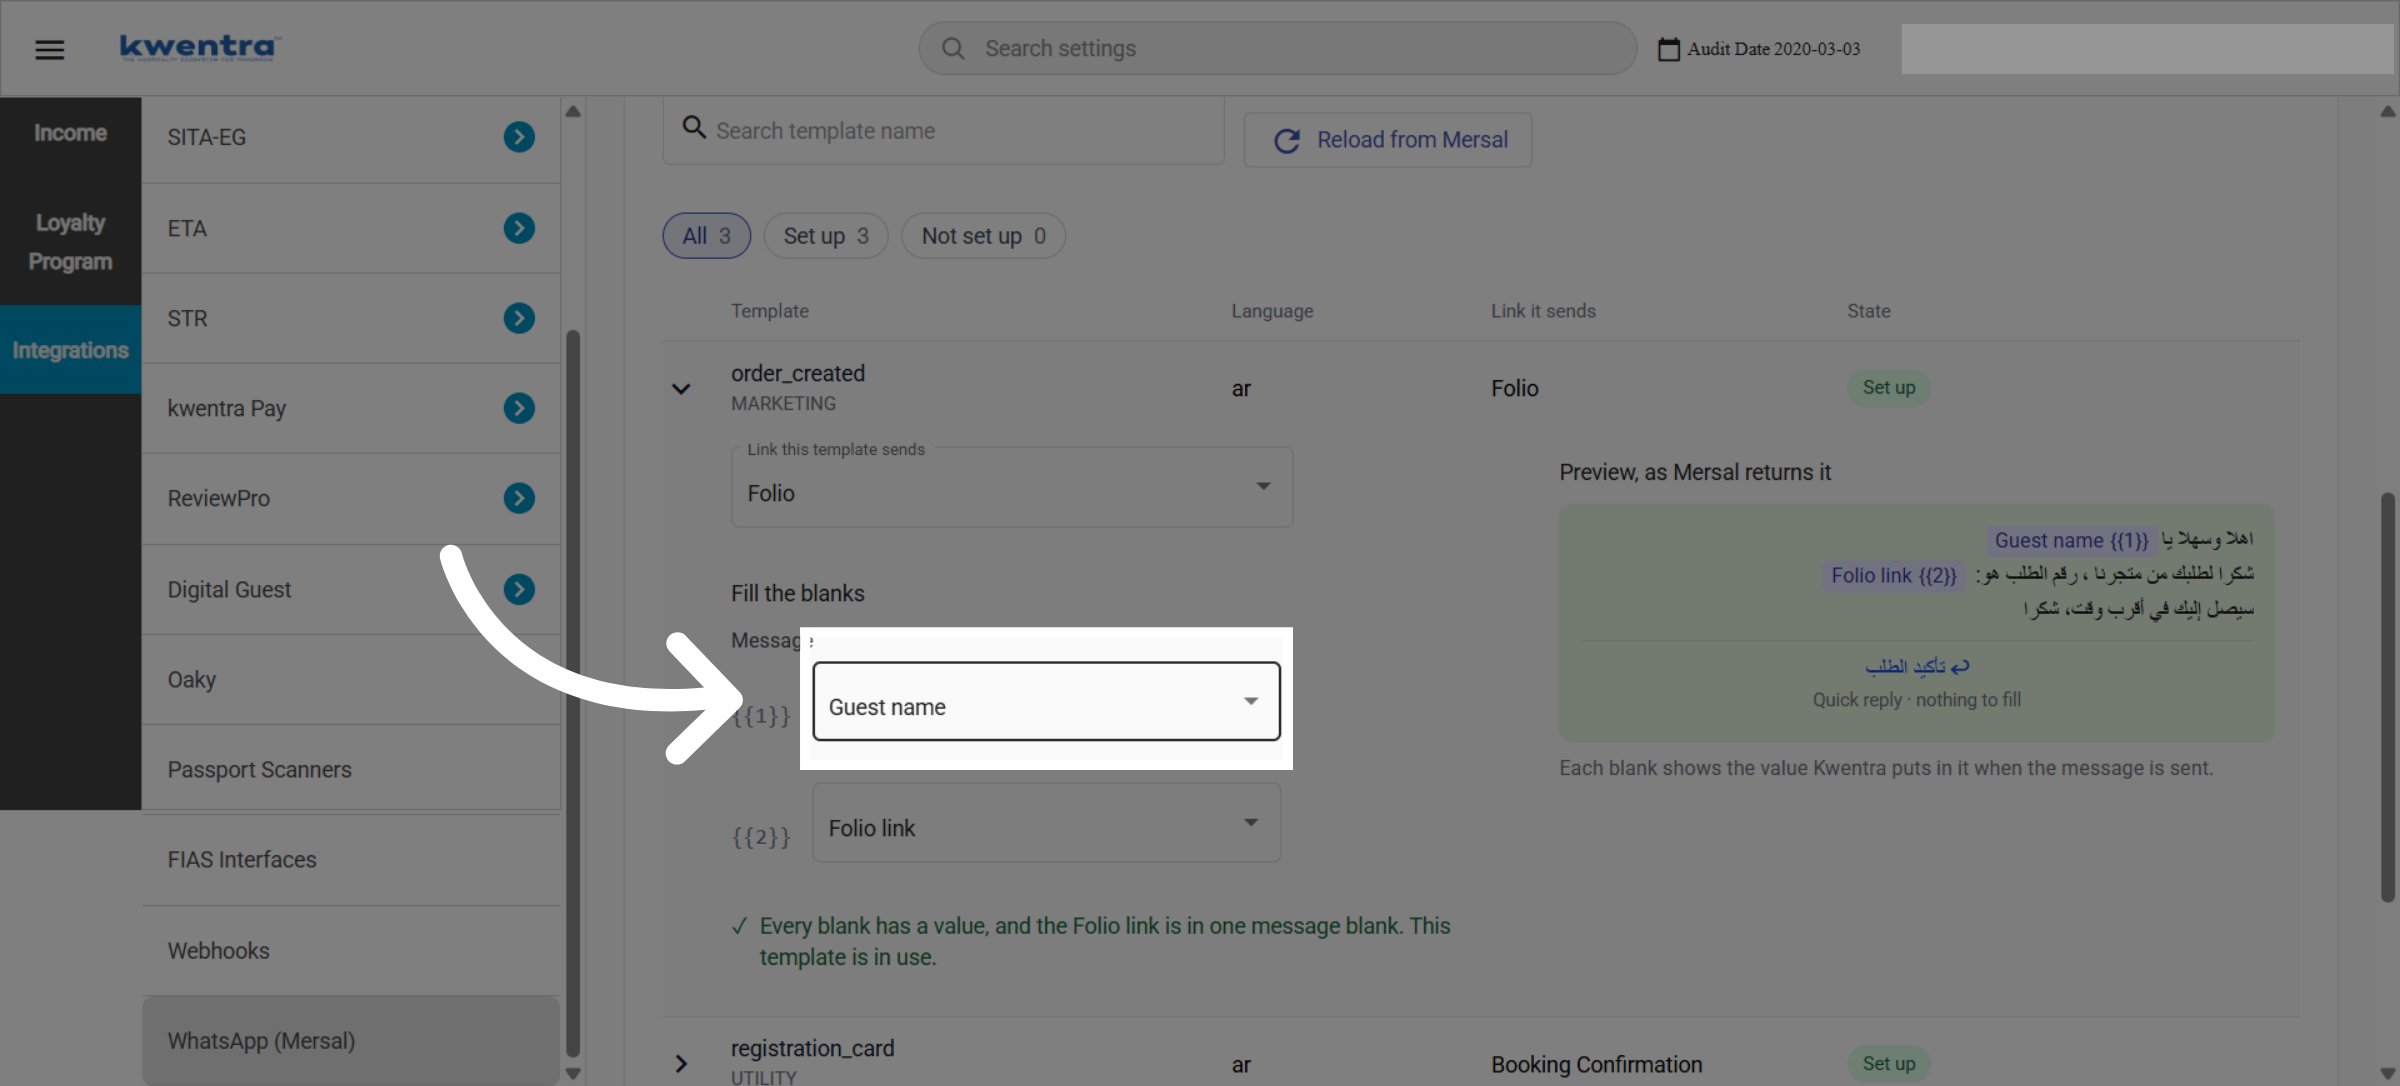Click the search settings magnifier icon
Image resolution: width=2400 pixels, height=1086 pixels.
click(x=953, y=48)
